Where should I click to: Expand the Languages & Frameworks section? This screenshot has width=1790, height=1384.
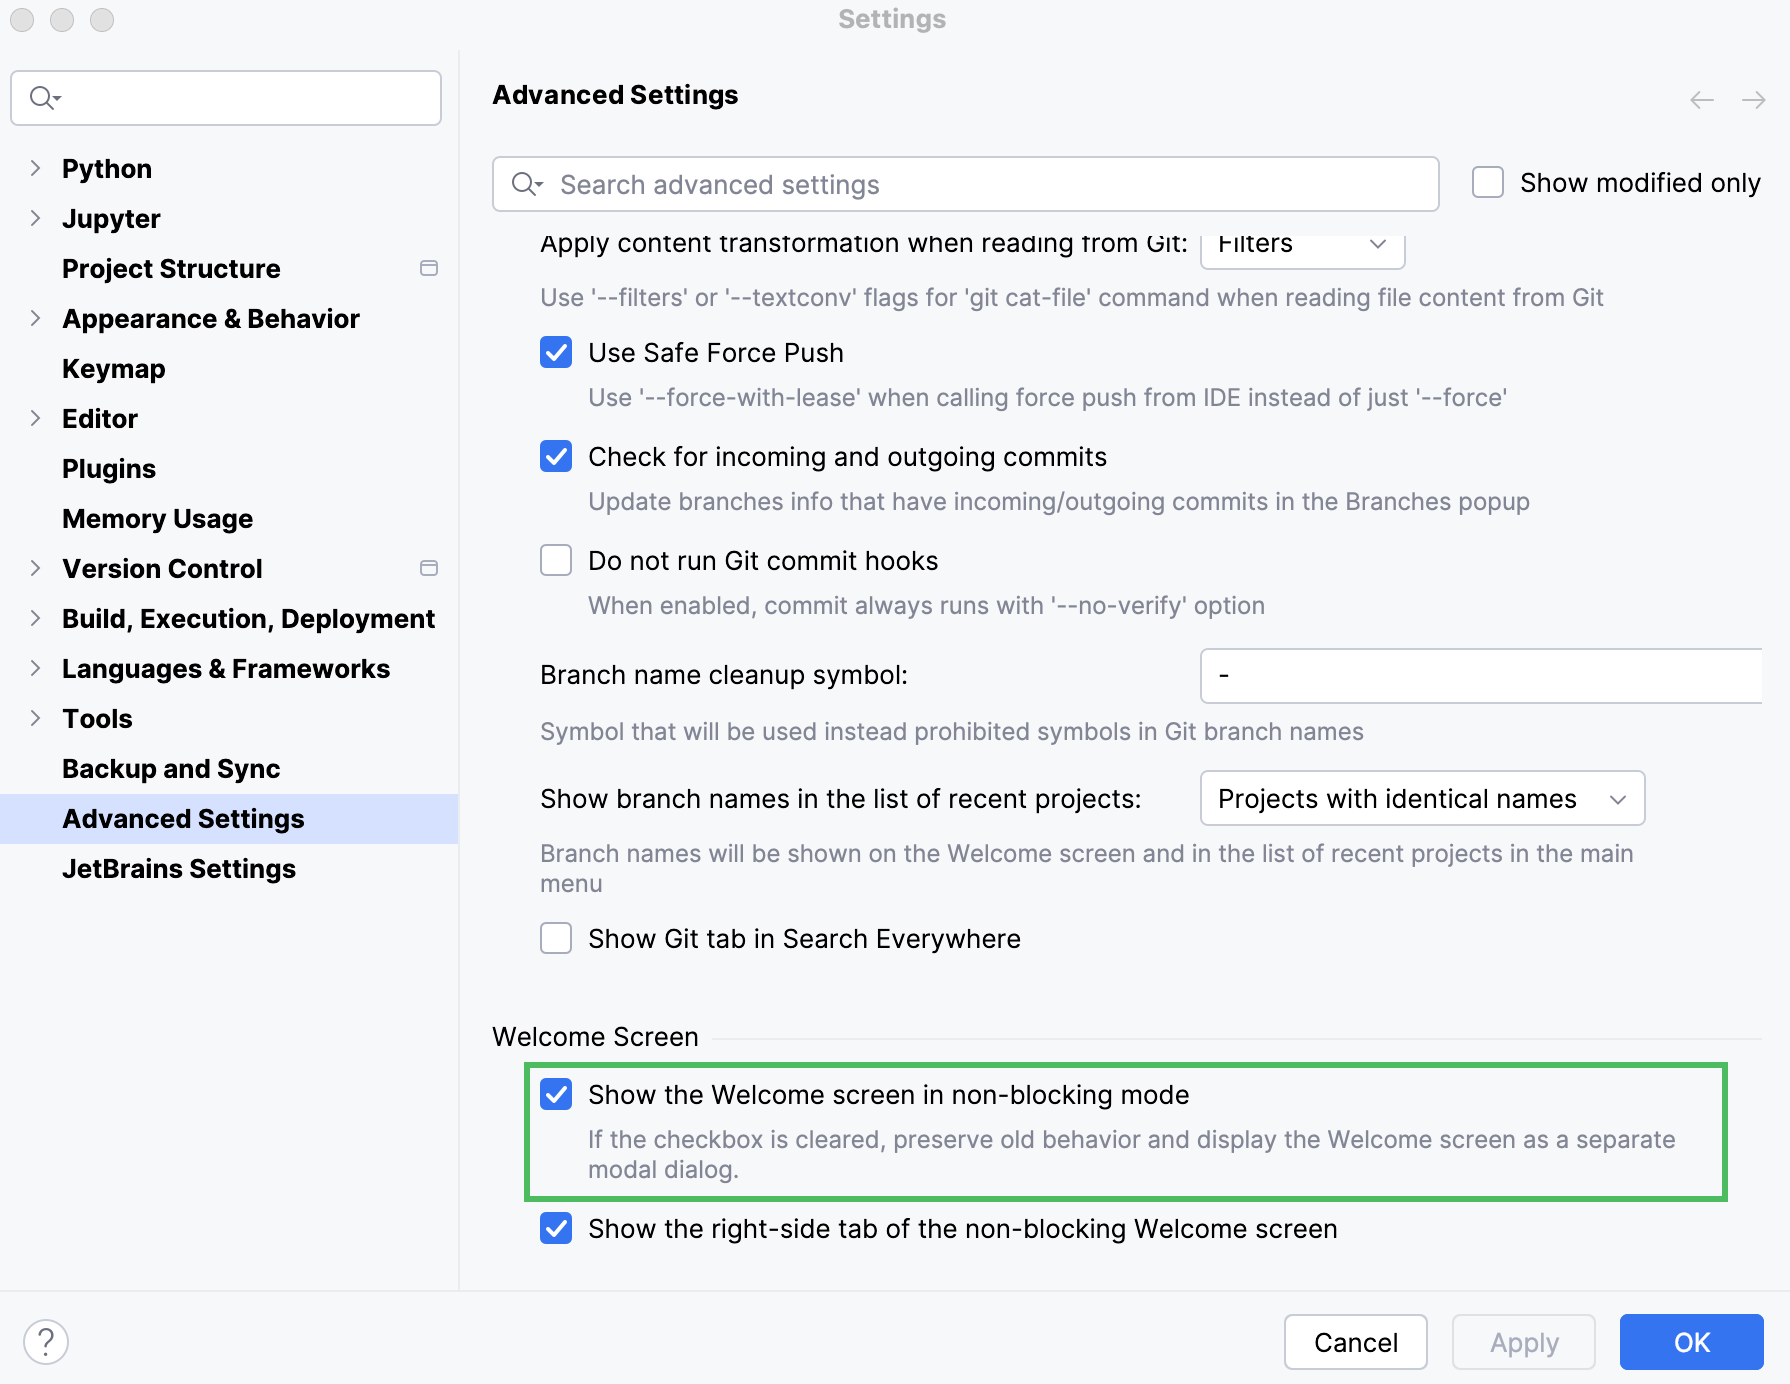(36, 668)
